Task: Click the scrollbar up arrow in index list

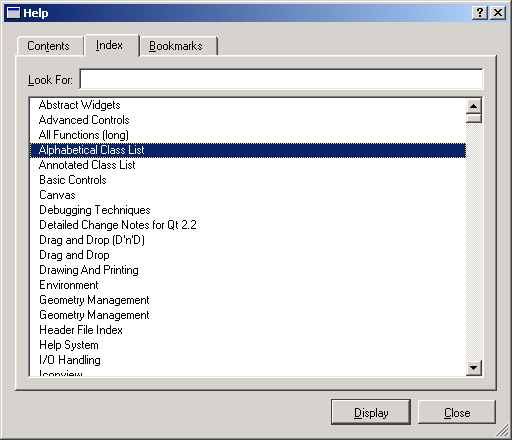Action: 473,106
